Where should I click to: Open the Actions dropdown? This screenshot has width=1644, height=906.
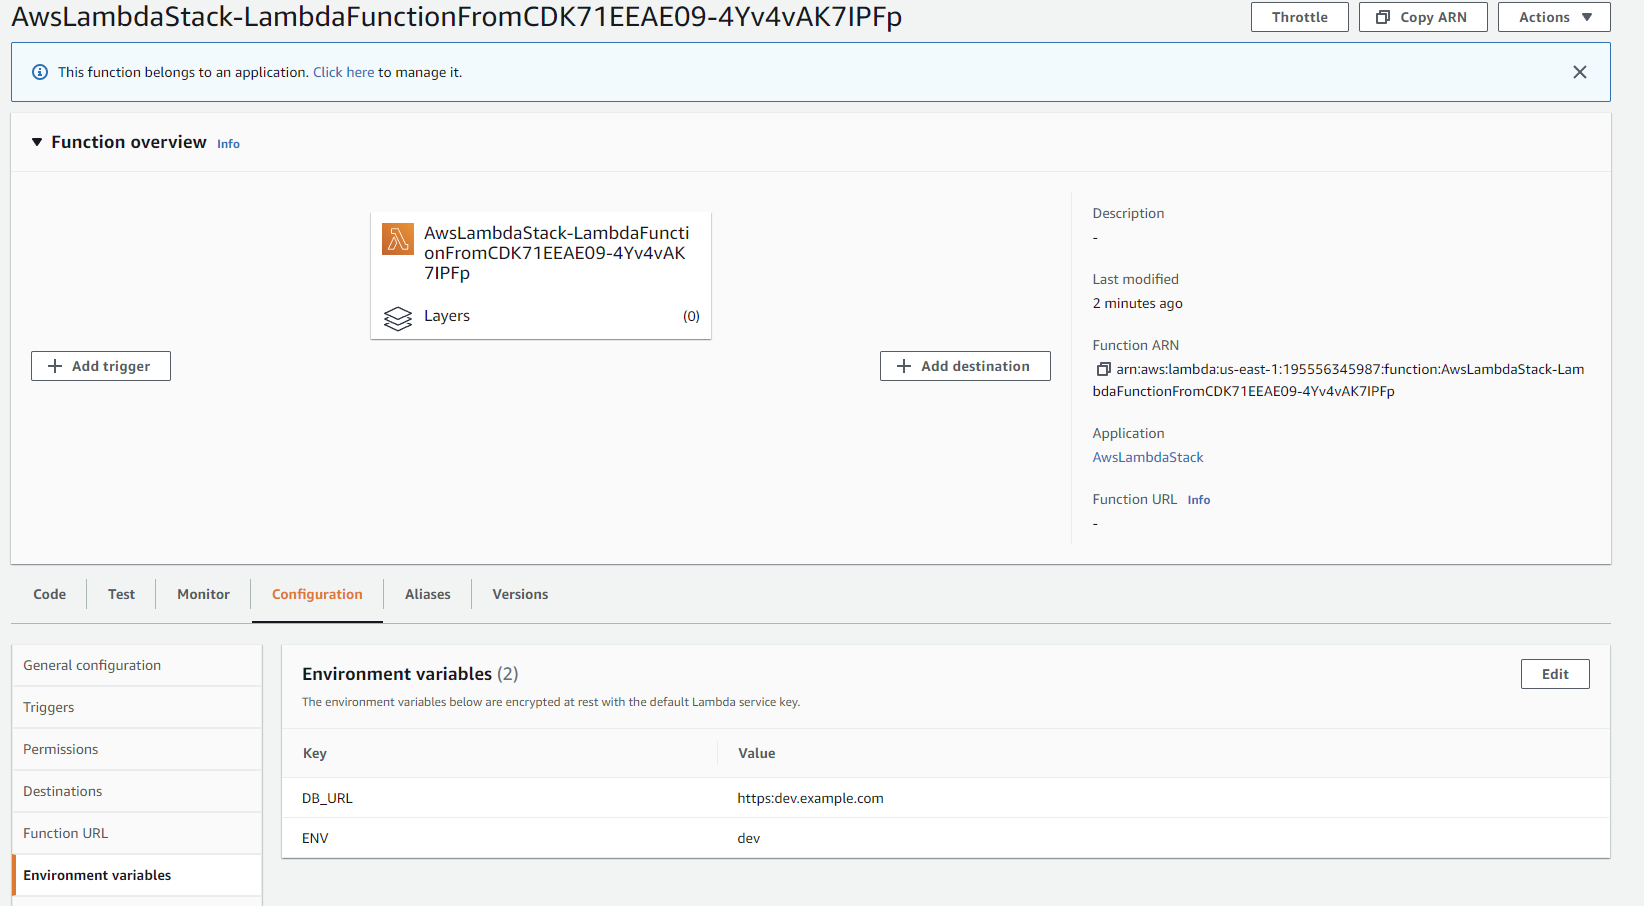coord(1554,17)
